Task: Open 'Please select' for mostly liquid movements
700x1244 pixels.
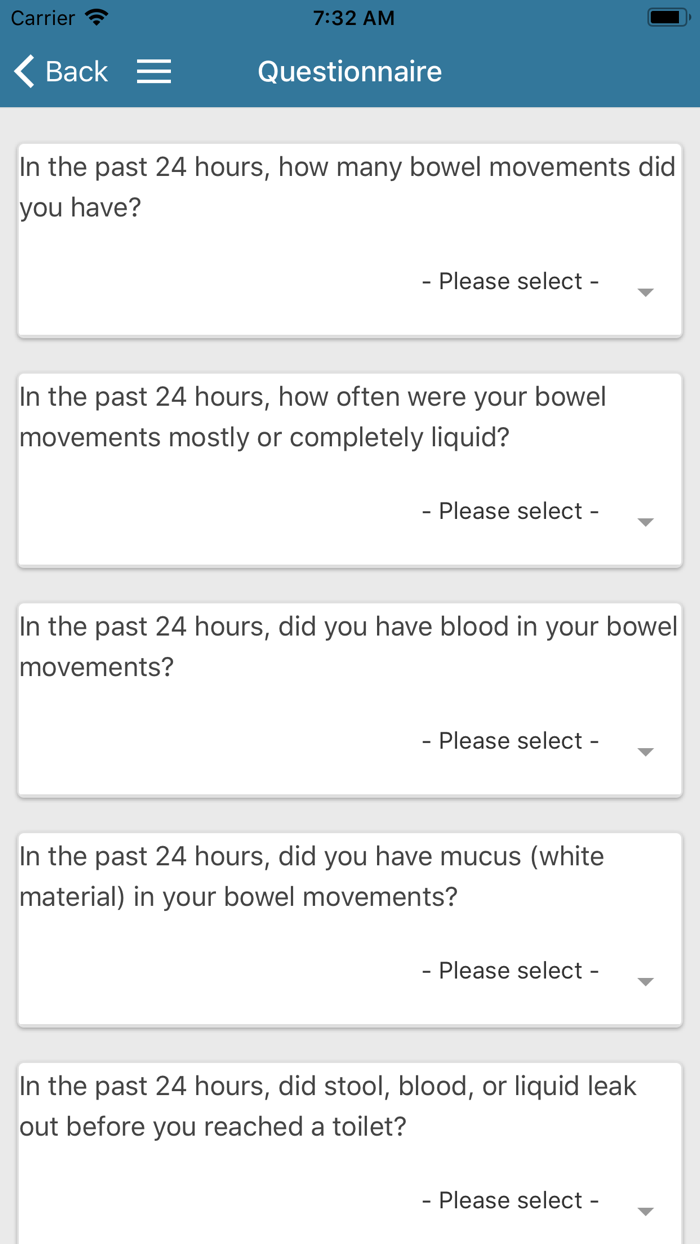Action: (510, 511)
